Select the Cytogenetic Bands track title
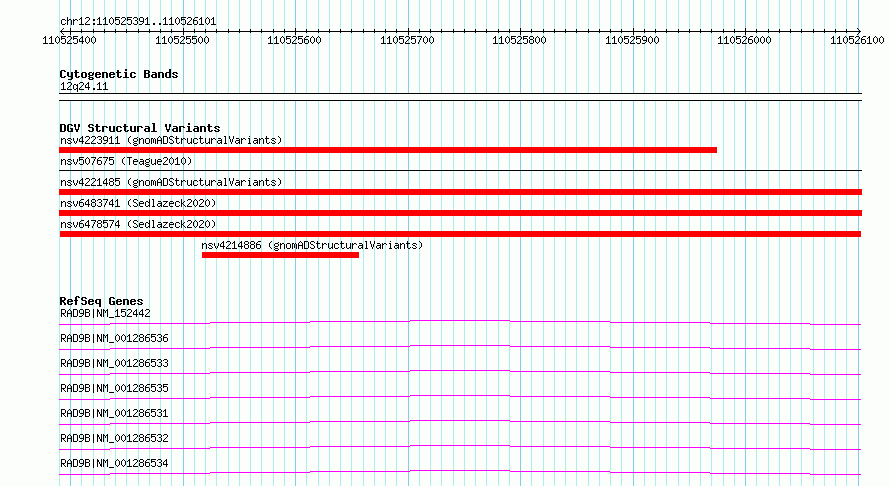 [119, 74]
